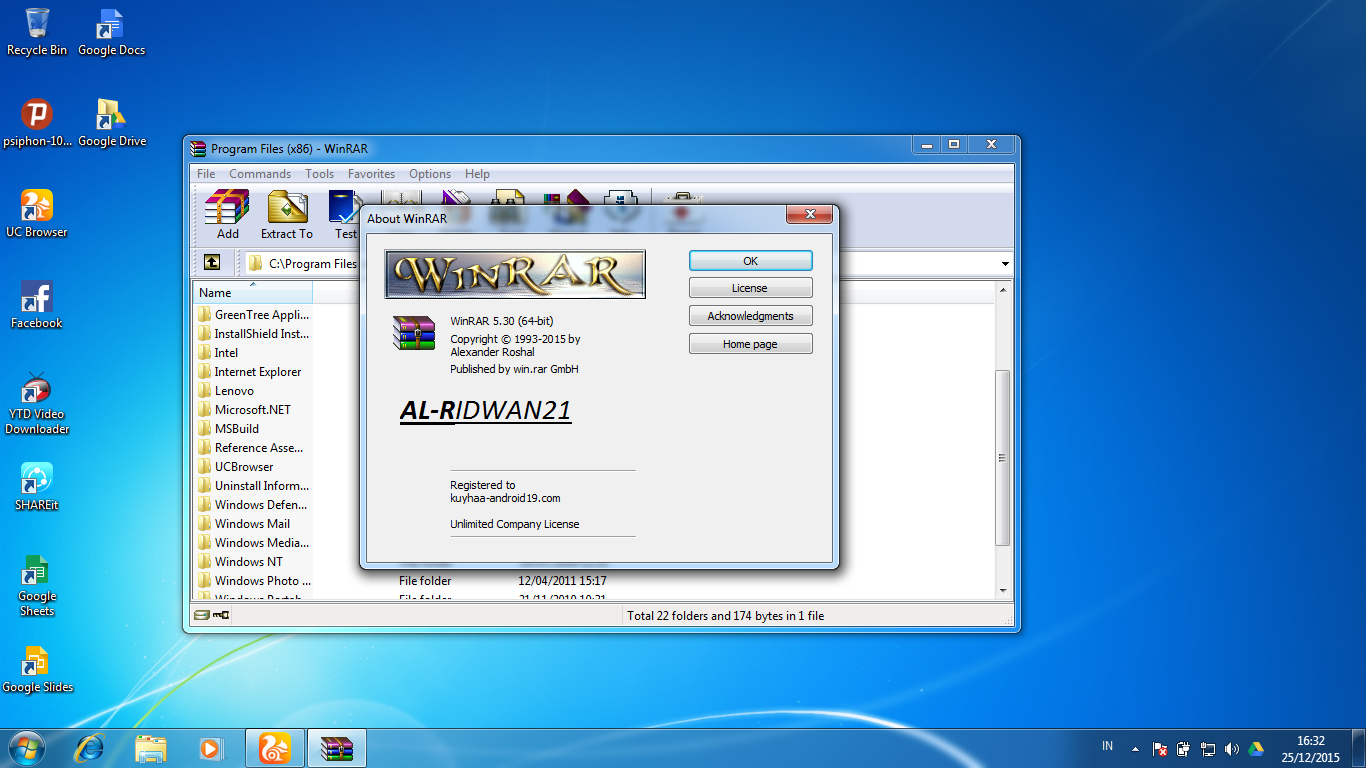Open the Windows Start menu orb
1366x768 pixels.
tap(26, 748)
